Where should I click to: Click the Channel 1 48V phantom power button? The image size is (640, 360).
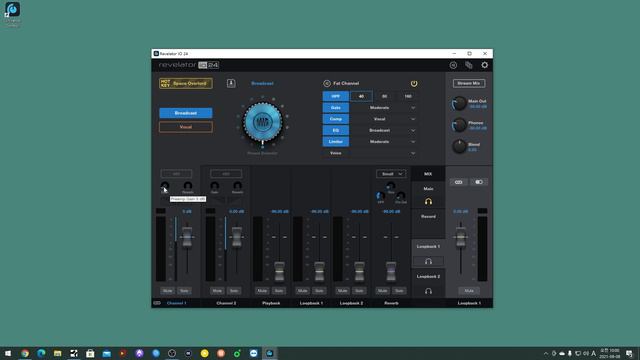pyautogui.click(x=176, y=174)
